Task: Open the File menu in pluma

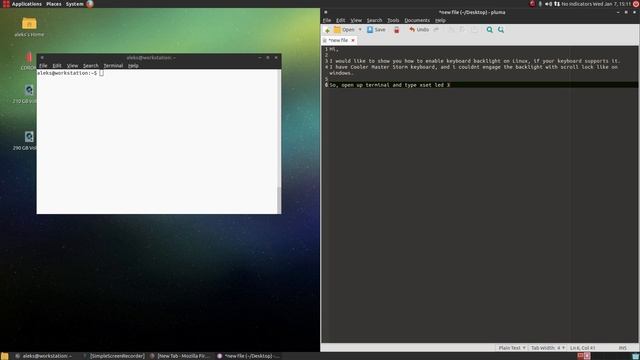Action: (327, 20)
